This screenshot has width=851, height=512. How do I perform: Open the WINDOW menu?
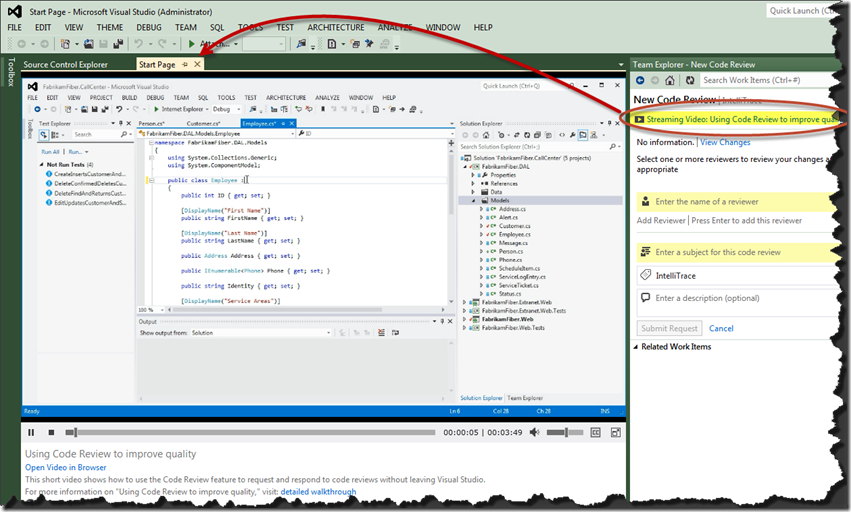[443, 27]
